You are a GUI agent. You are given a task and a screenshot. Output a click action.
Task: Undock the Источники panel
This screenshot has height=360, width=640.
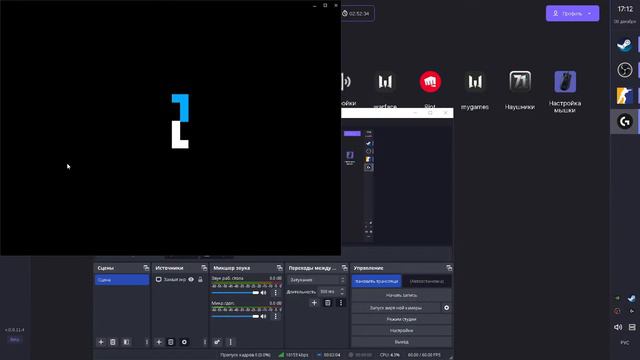[204, 268]
